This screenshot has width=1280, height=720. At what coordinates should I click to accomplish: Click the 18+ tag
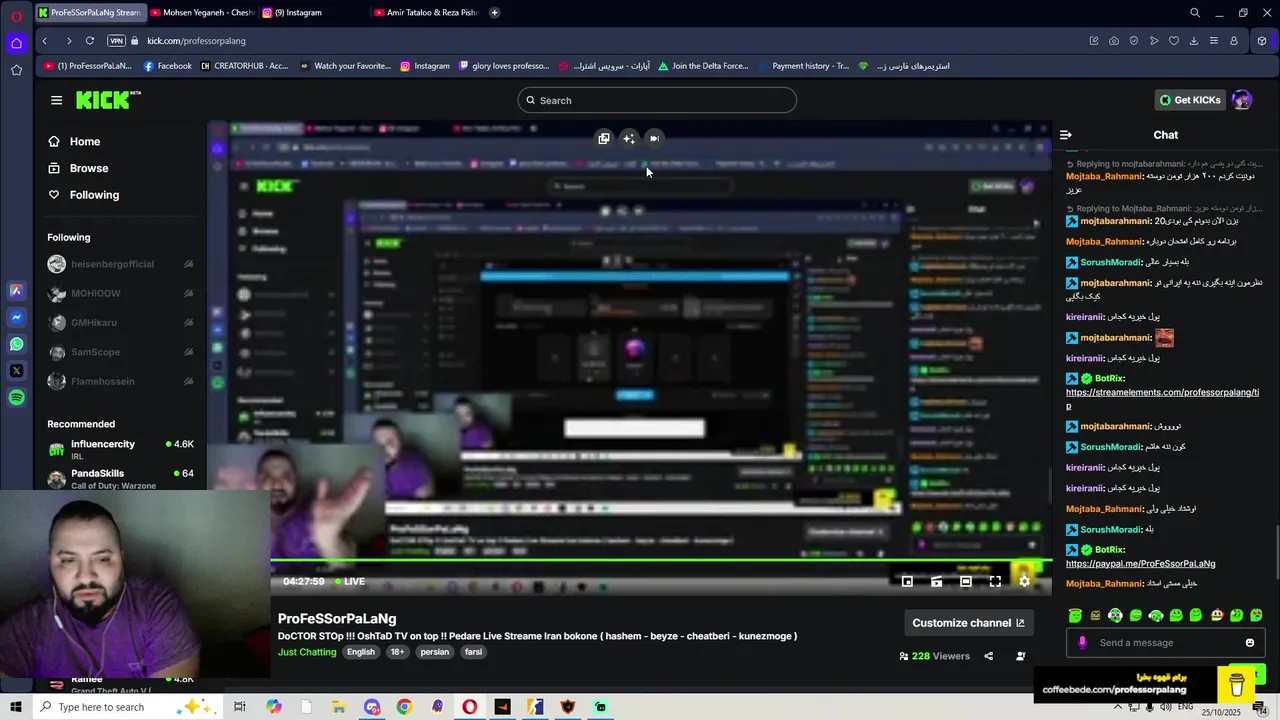click(x=397, y=652)
